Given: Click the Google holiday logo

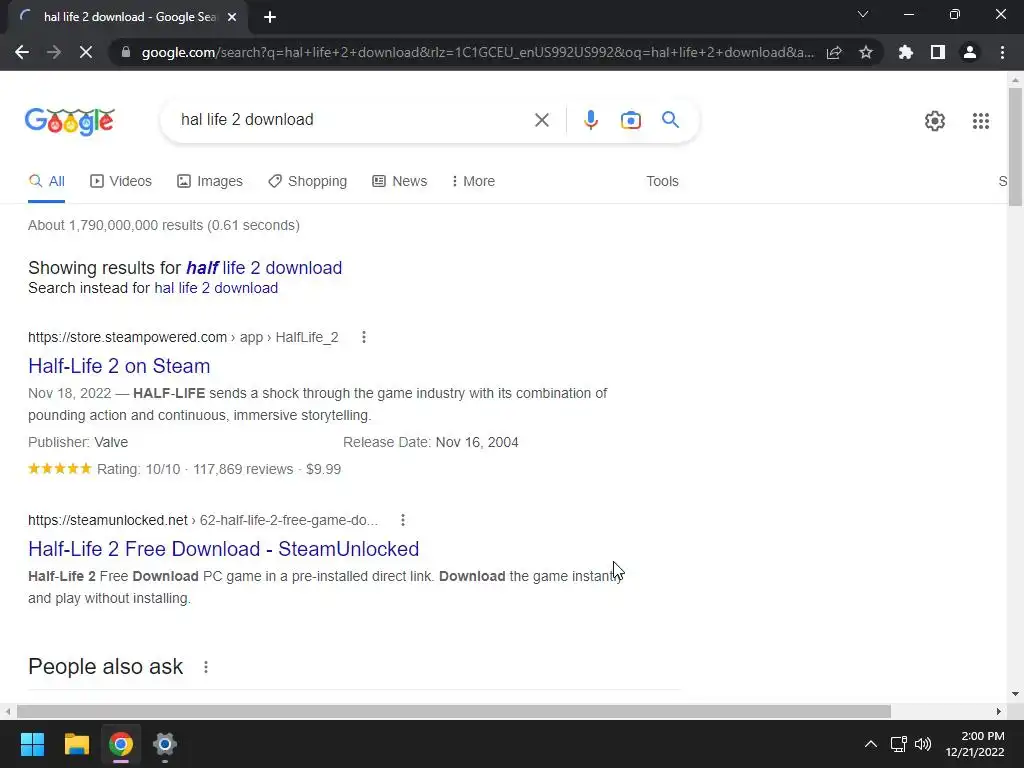Looking at the screenshot, I should click(x=70, y=121).
